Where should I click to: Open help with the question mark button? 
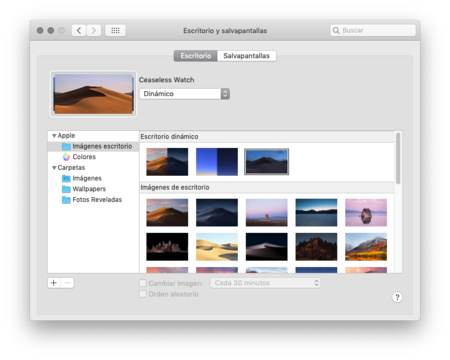click(397, 297)
